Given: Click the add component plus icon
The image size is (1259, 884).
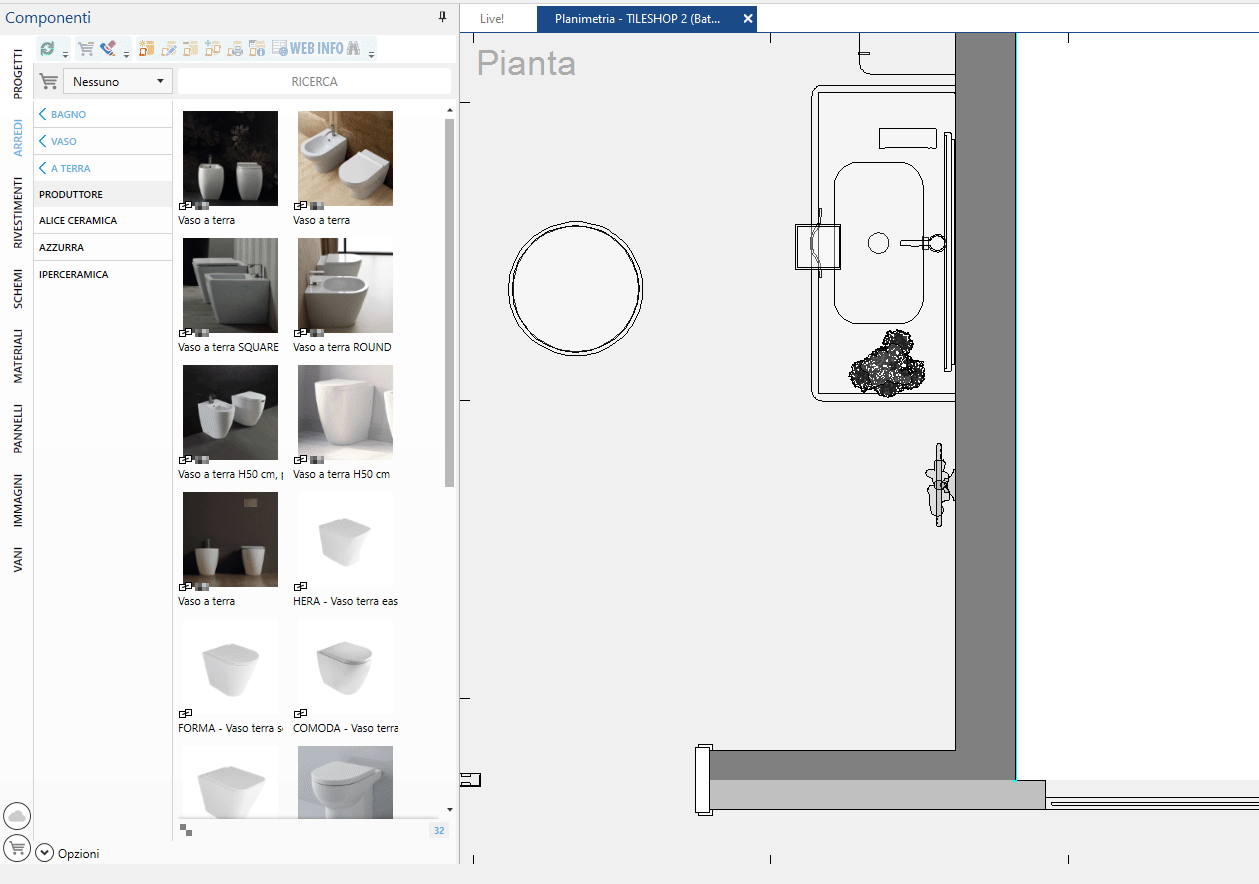Looking at the screenshot, I should tap(213, 48).
